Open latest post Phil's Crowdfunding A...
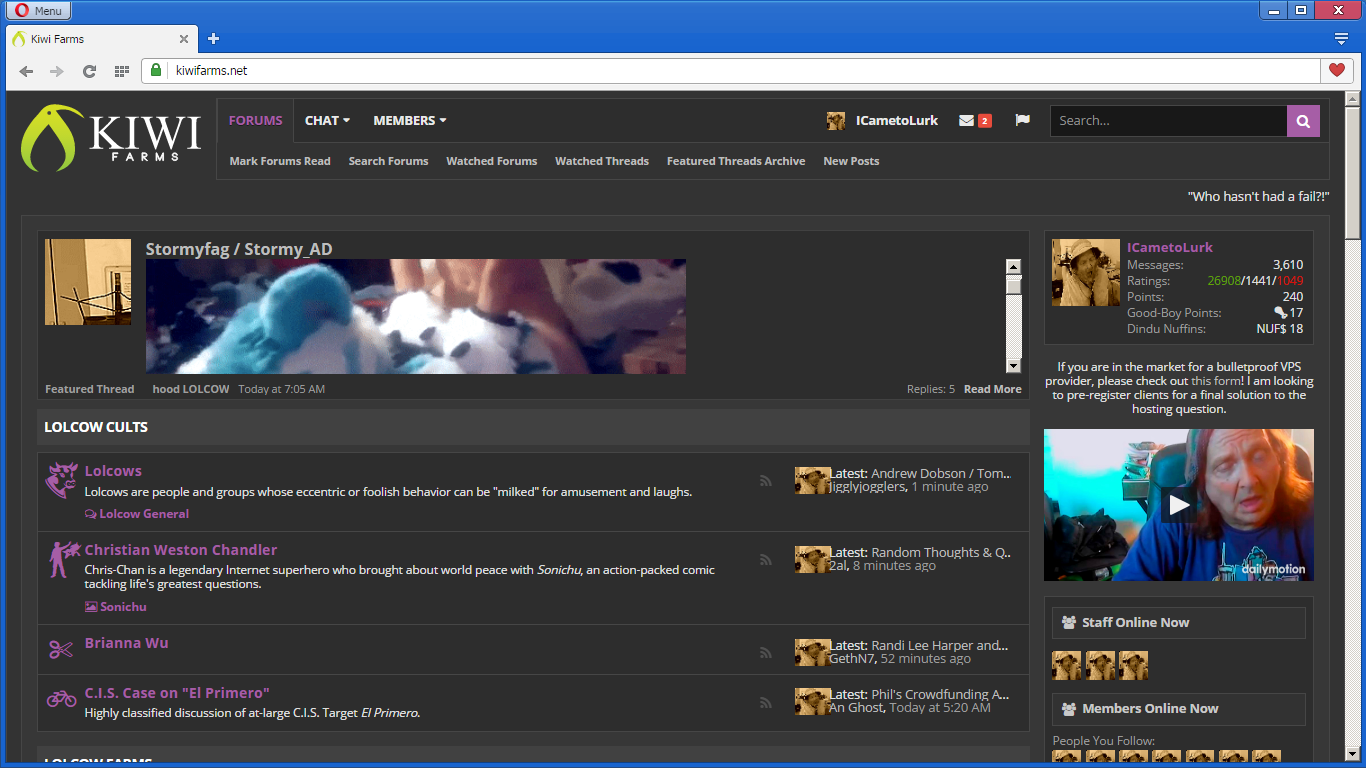Screen dimensions: 1366x768 point(940,694)
